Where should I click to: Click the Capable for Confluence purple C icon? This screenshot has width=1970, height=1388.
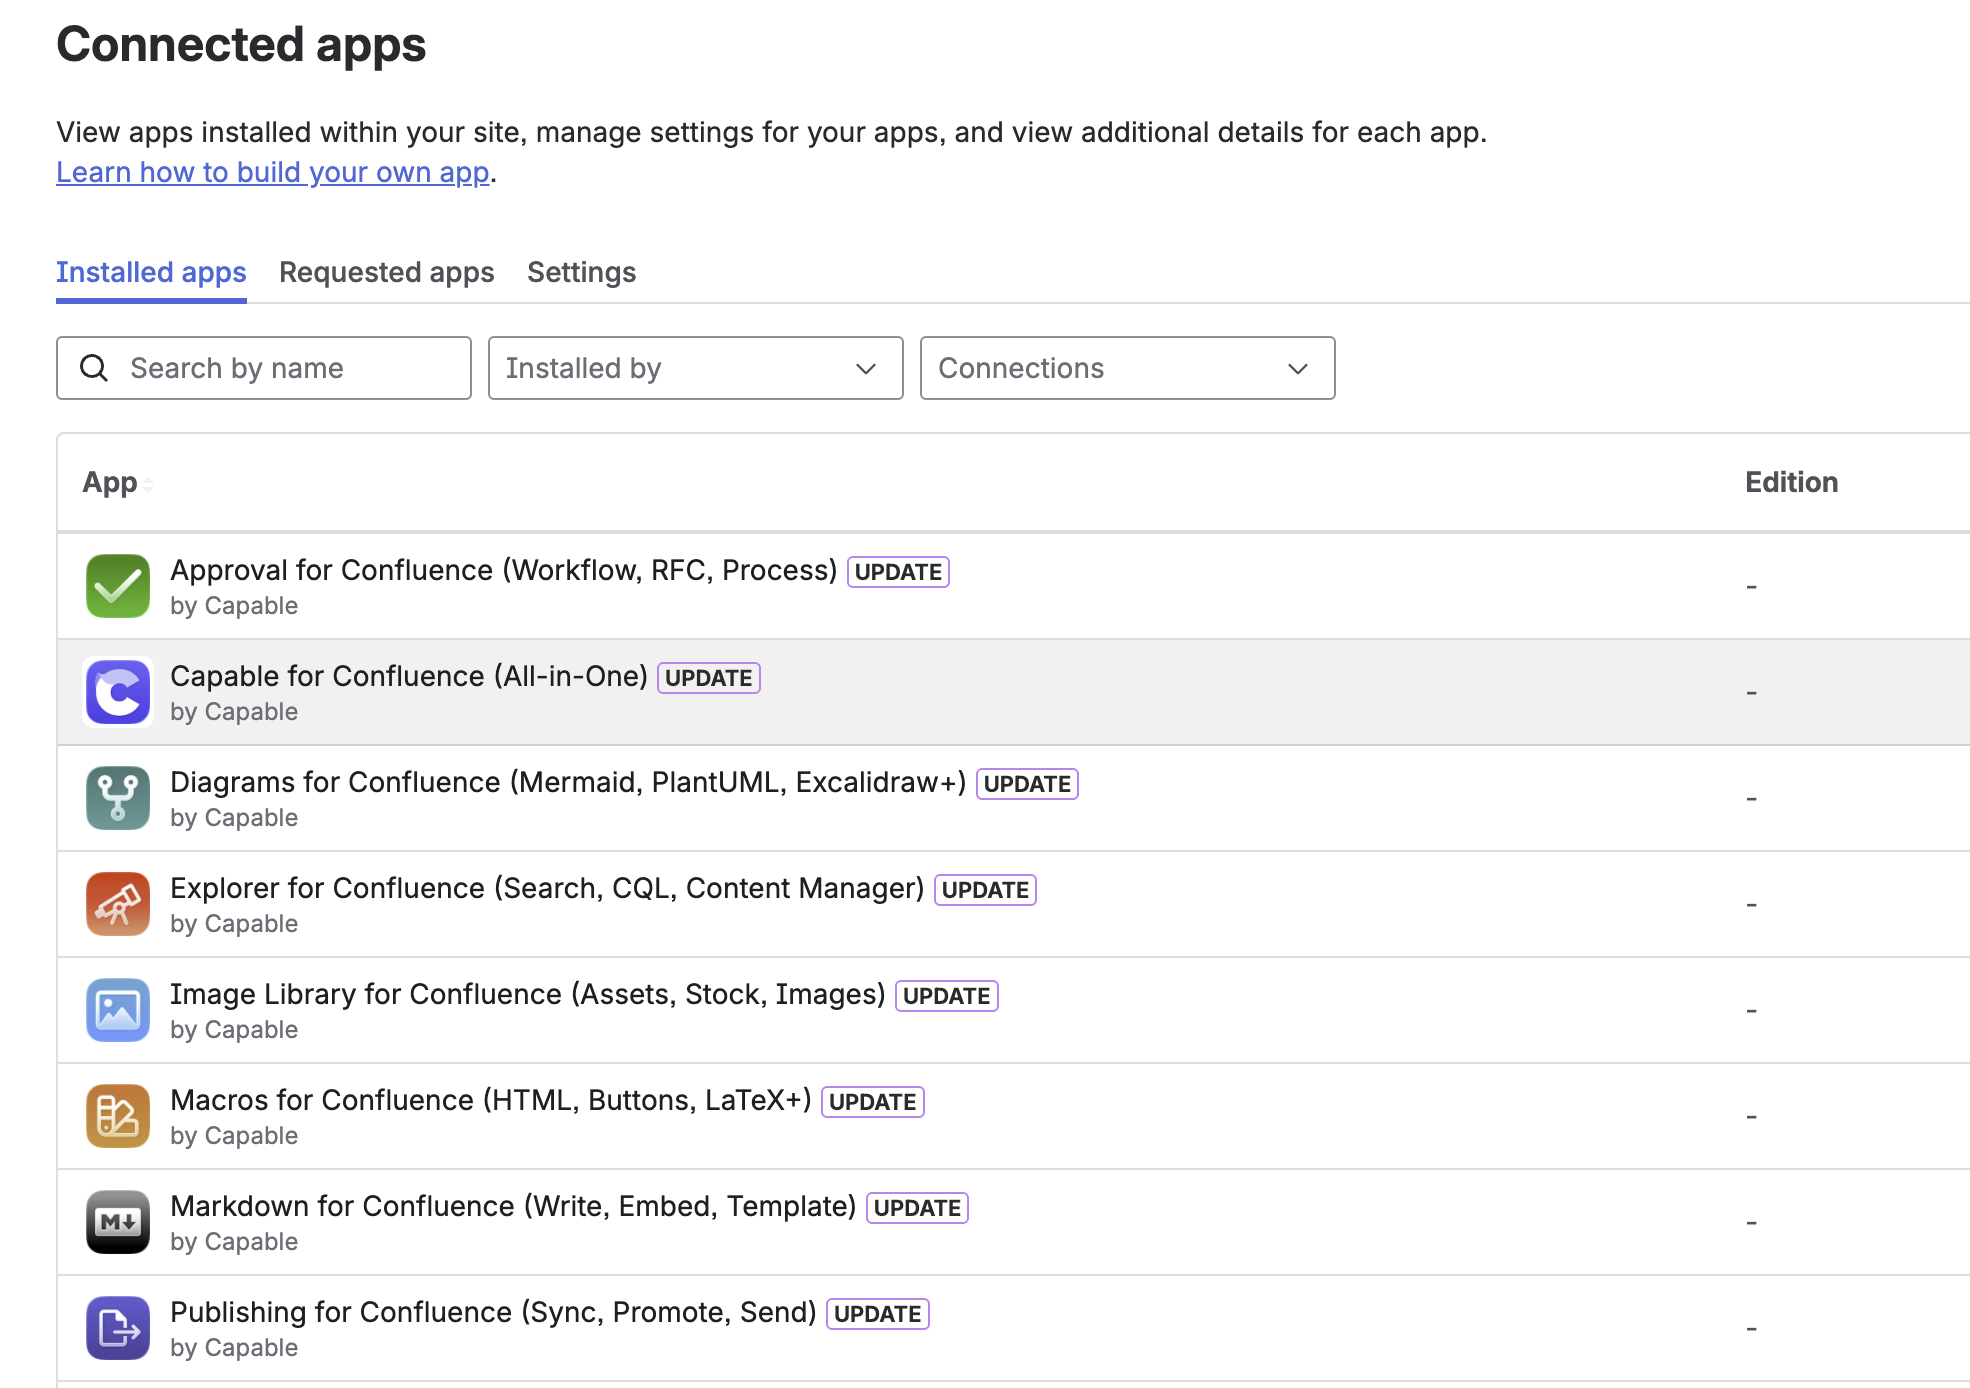118,692
